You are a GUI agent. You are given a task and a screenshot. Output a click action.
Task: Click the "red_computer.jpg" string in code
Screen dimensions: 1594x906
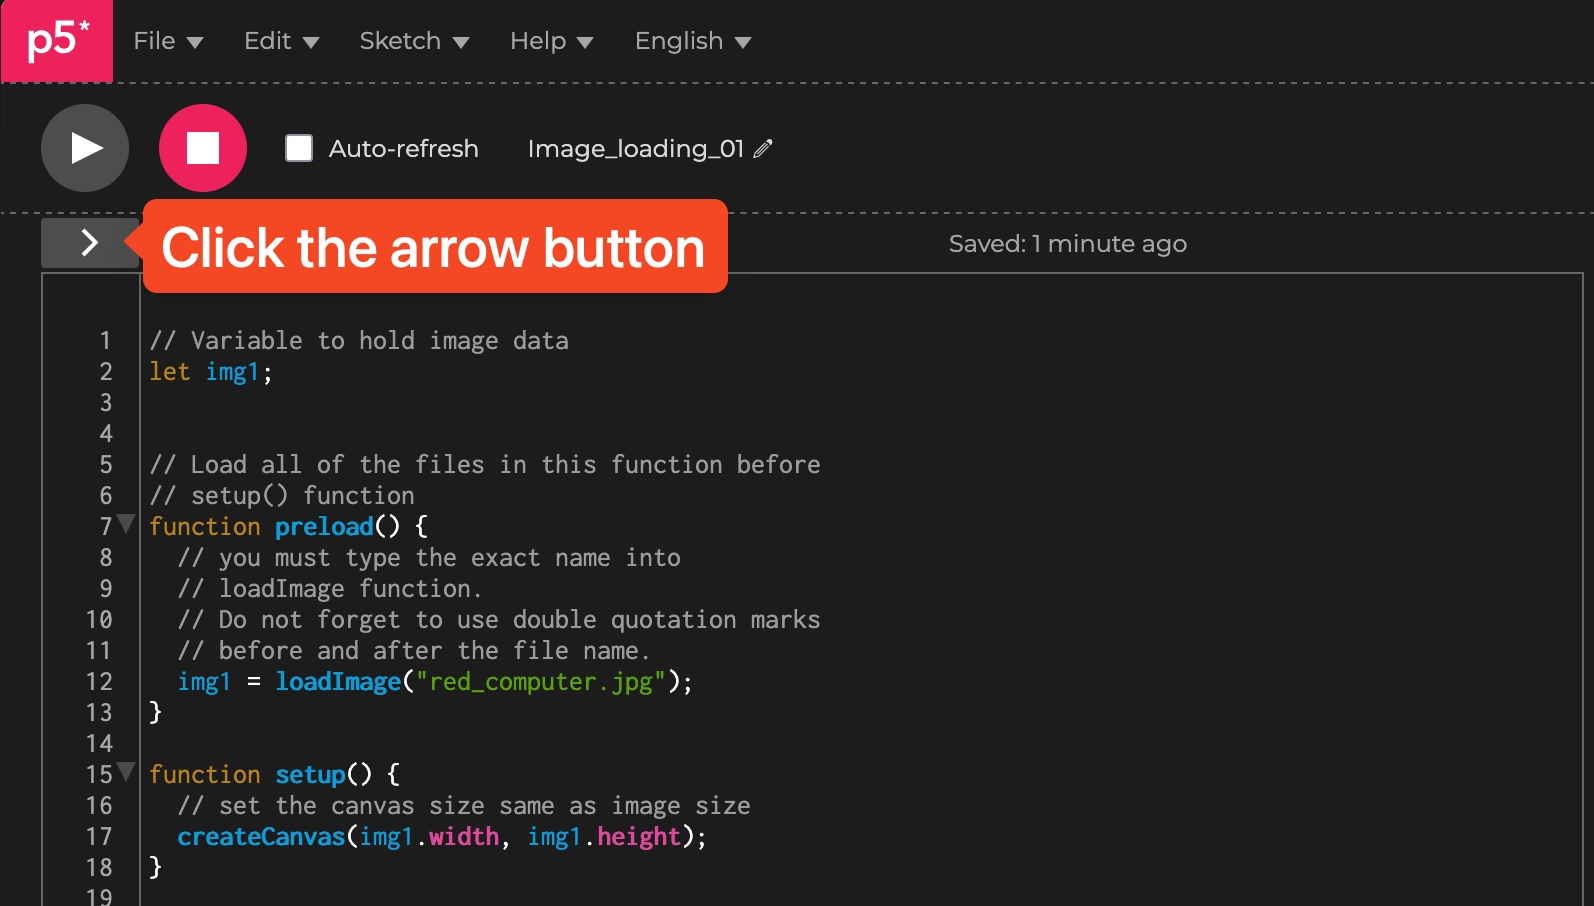point(540,682)
